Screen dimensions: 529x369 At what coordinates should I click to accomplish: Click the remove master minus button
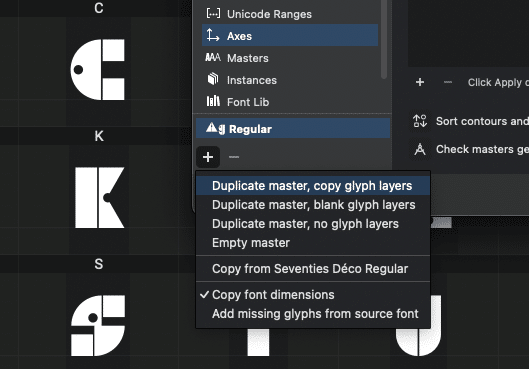tap(234, 157)
